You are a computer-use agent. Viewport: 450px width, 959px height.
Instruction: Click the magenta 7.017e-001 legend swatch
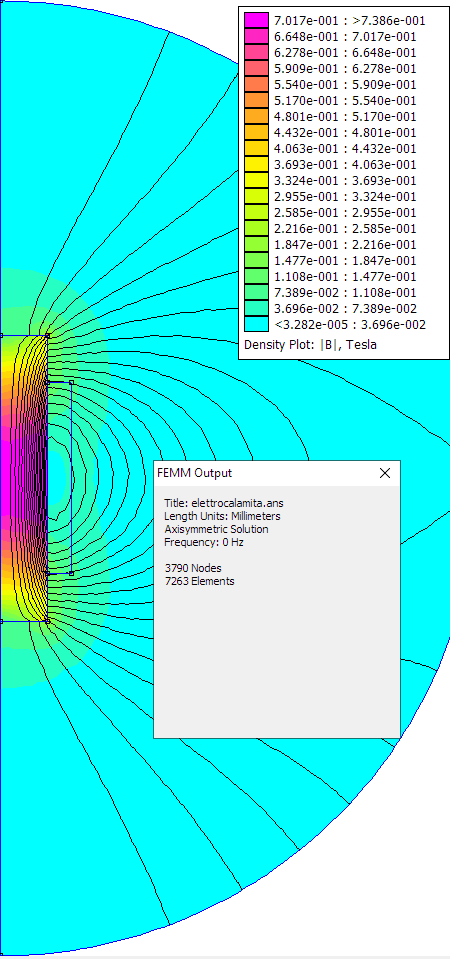(x=256, y=20)
